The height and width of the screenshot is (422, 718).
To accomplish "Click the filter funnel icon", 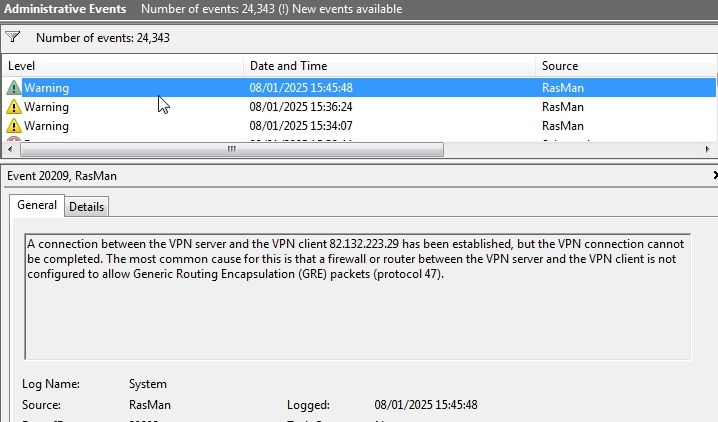I will 12,37.
